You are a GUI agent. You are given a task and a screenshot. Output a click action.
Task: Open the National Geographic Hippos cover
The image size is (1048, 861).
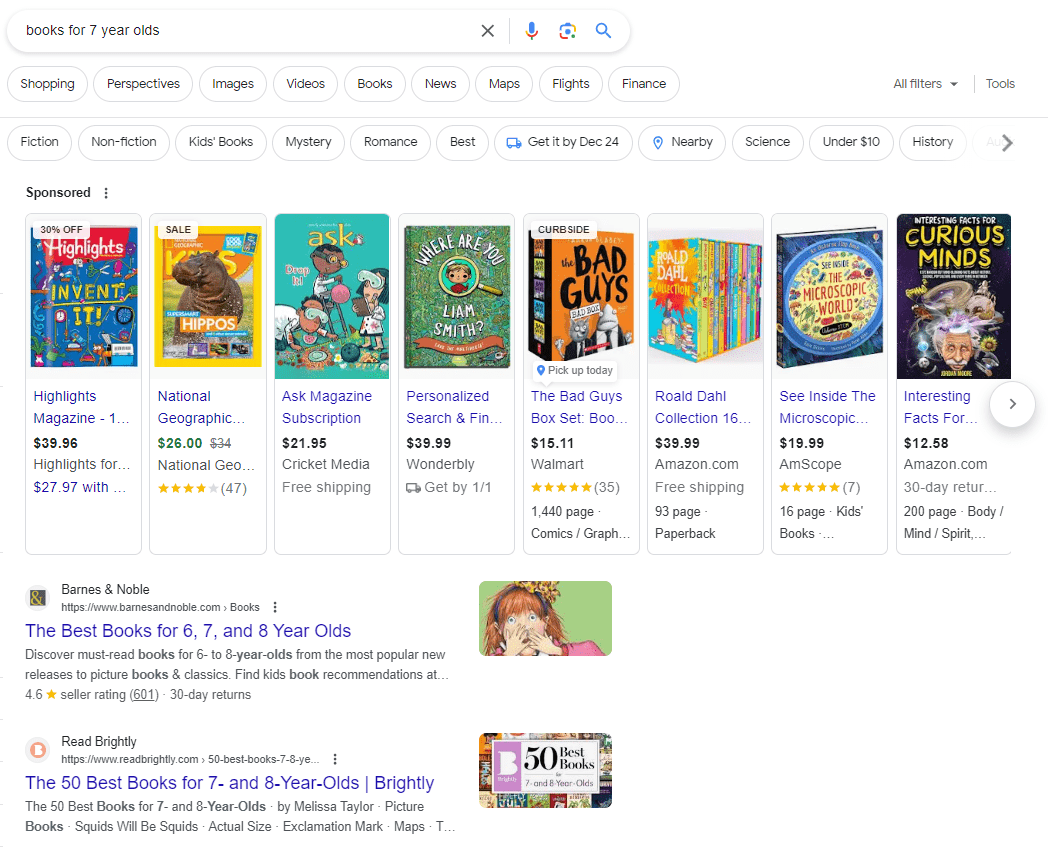click(x=208, y=296)
